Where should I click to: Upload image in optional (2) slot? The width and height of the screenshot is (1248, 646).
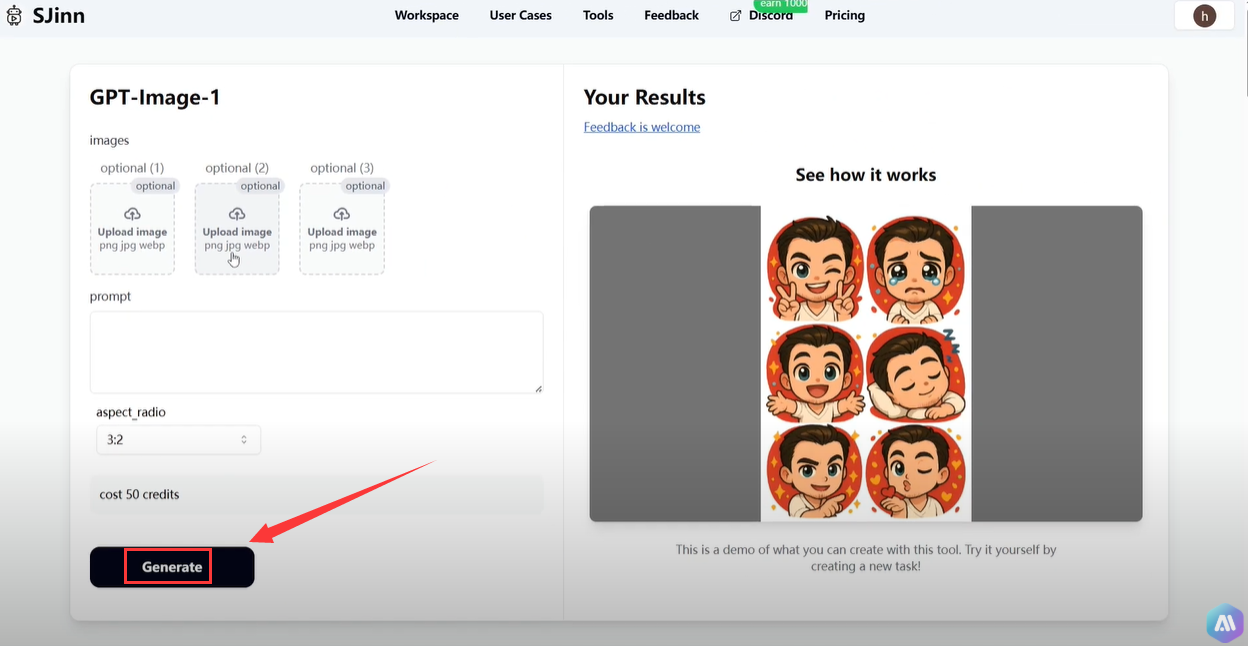click(x=237, y=228)
